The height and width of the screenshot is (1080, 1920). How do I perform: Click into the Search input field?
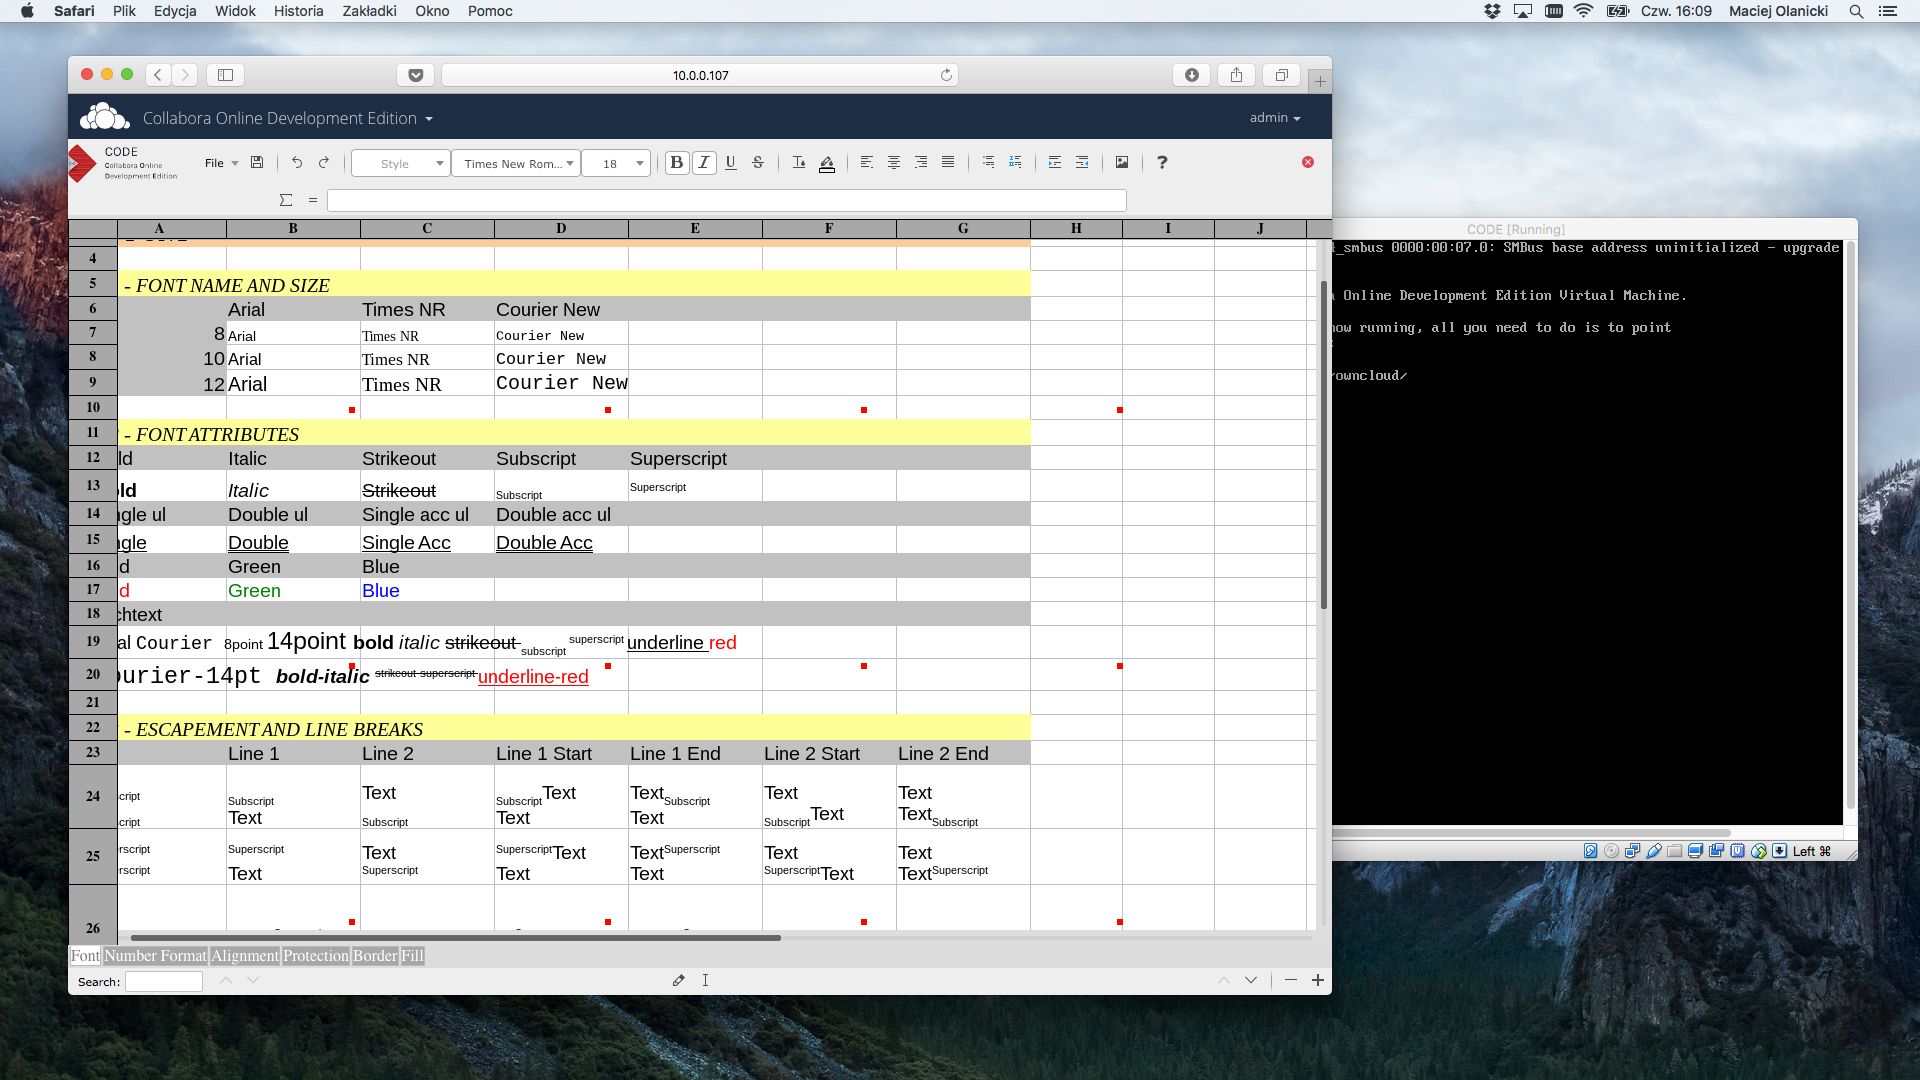(164, 982)
